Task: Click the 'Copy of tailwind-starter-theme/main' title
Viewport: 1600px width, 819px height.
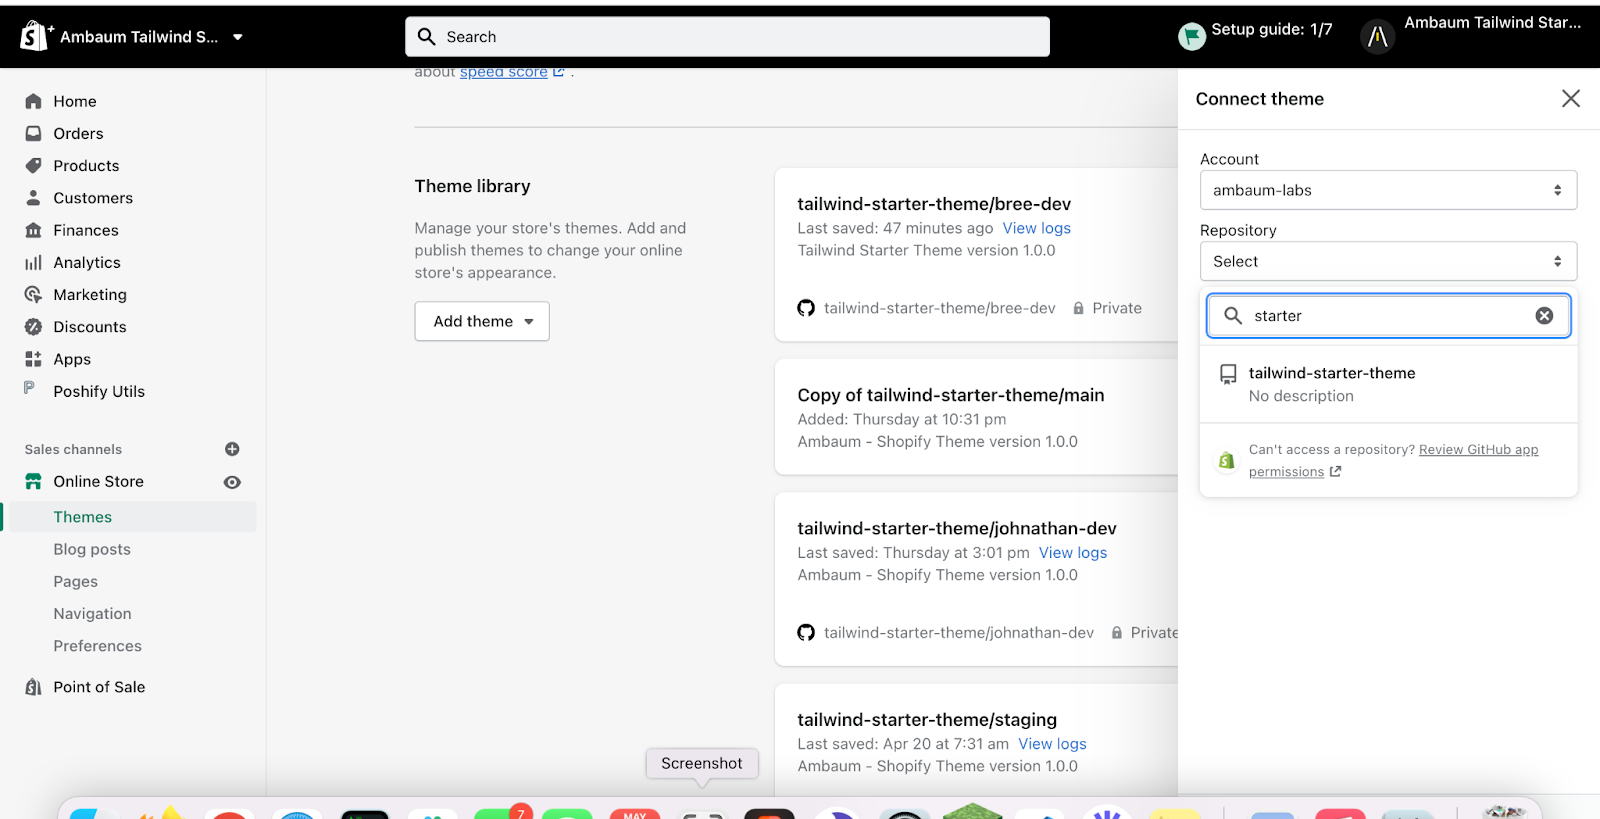Action: click(951, 395)
